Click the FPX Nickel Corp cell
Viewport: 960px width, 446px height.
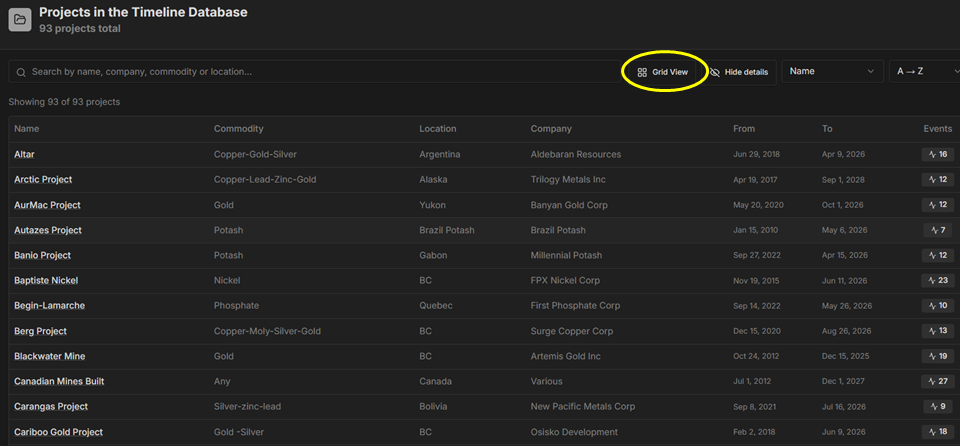coord(565,281)
